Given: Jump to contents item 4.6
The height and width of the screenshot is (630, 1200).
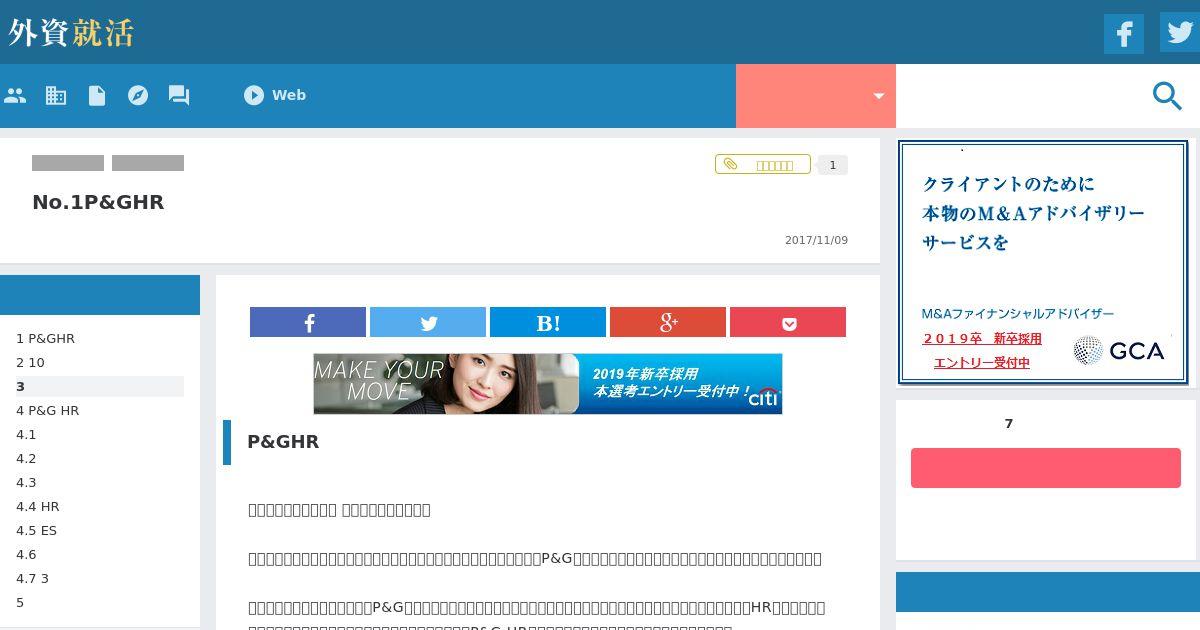Looking at the screenshot, I should point(26,554).
